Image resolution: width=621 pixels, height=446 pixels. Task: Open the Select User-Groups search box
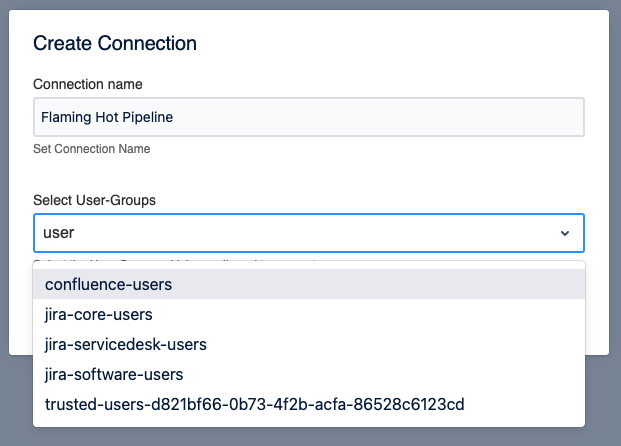point(309,233)
